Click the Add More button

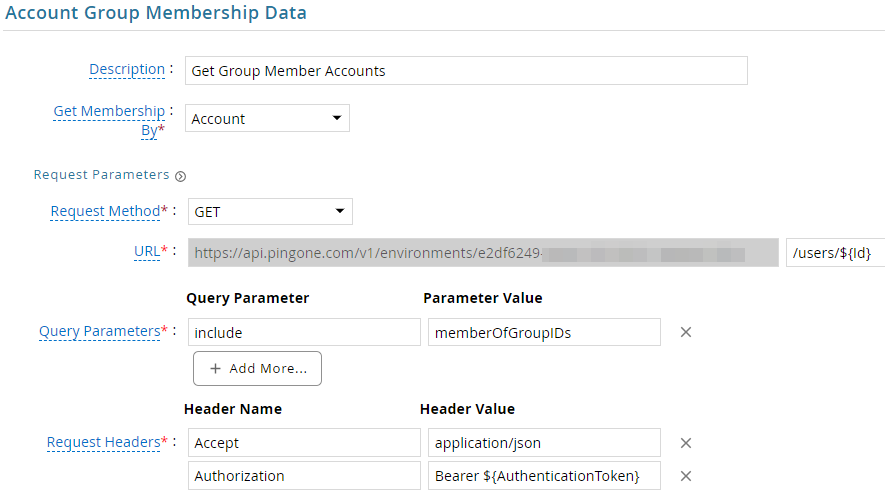click(x=257, y=369)
